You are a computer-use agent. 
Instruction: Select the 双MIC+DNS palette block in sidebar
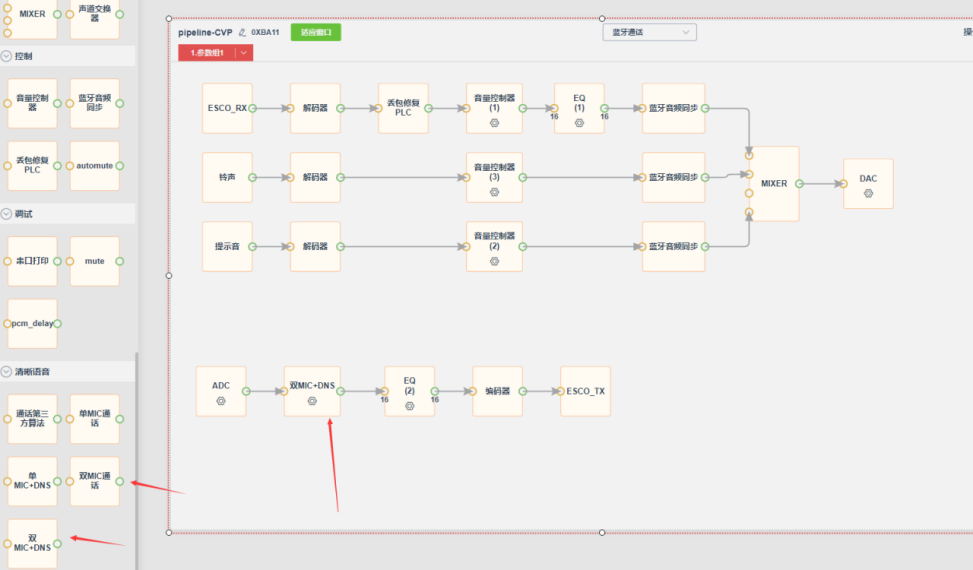[x=32, y=543]
